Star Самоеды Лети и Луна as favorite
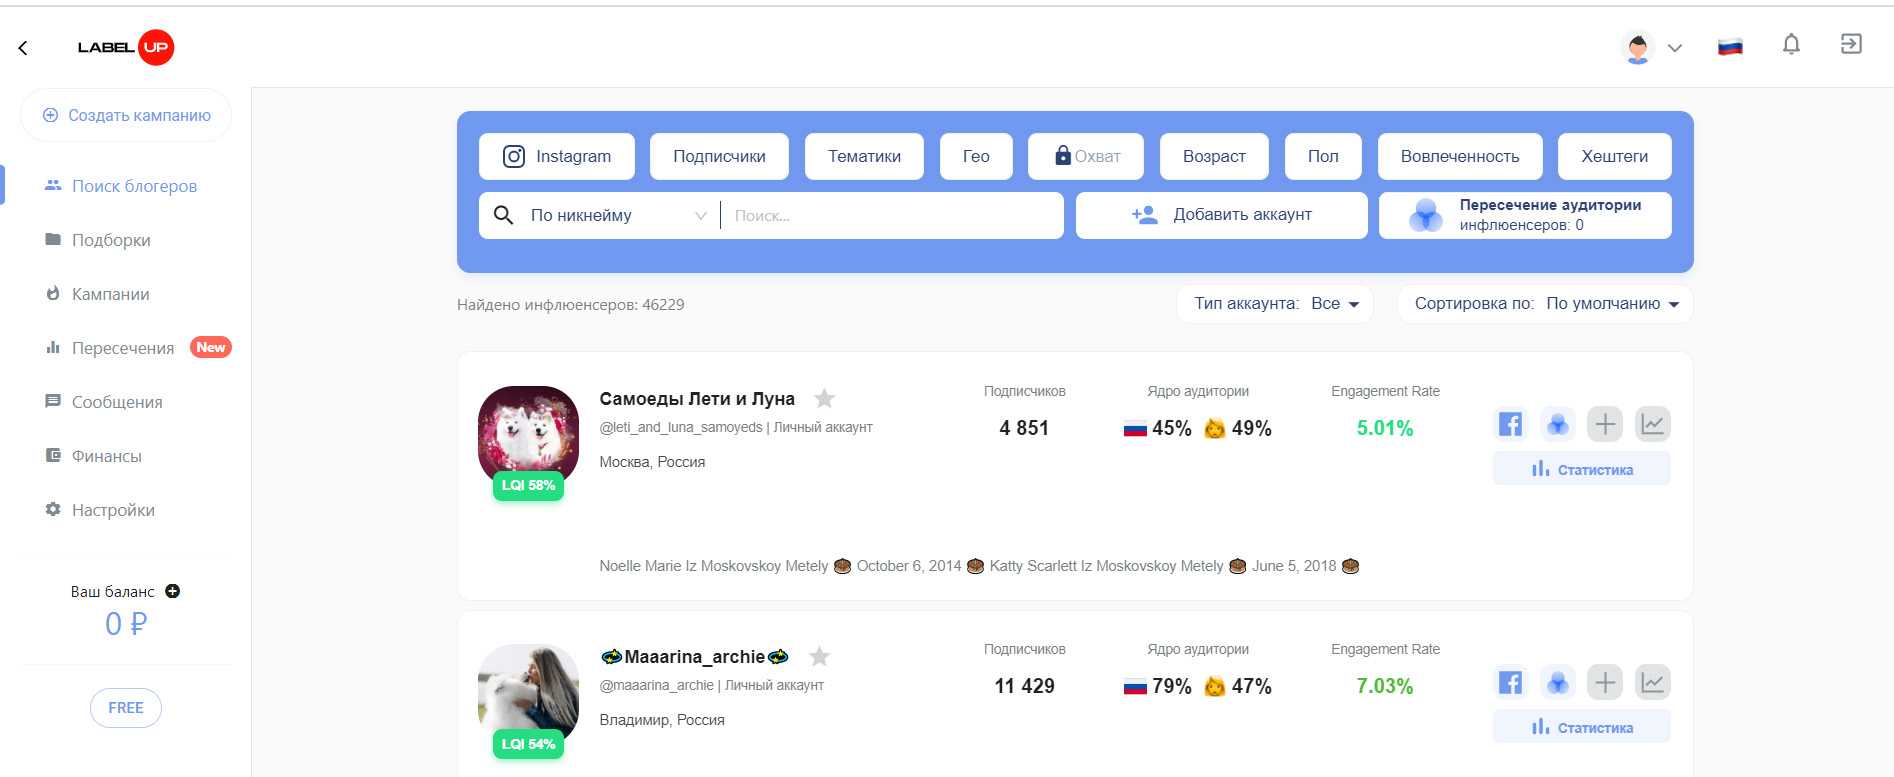The width and height of the screenshot is (1894, 777). click(x=824, y=399)
